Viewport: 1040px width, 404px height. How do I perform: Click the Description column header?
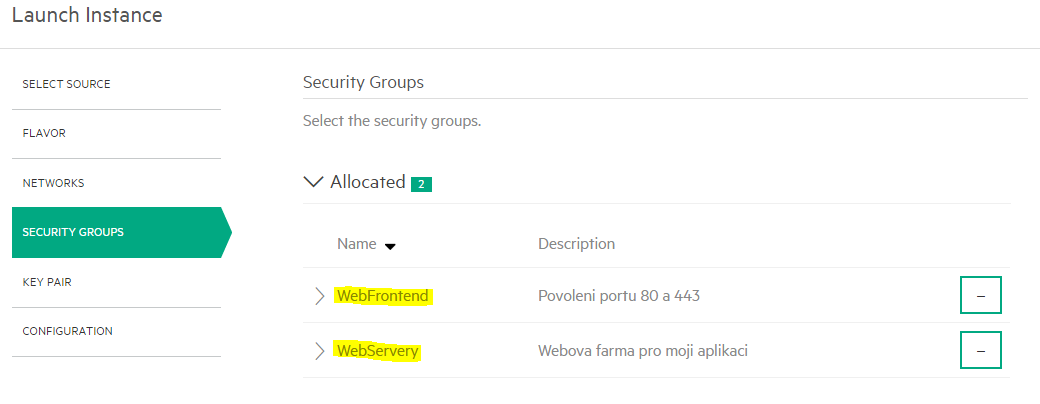coord(576,243)
